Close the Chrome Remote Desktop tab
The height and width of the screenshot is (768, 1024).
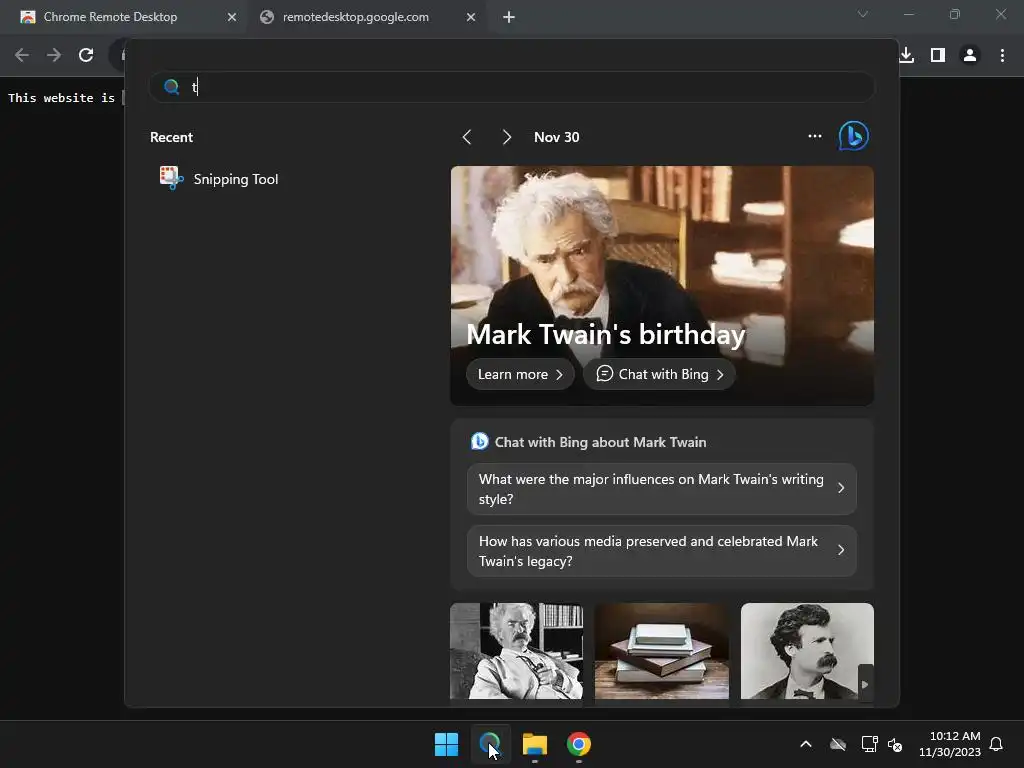point(232,17)
